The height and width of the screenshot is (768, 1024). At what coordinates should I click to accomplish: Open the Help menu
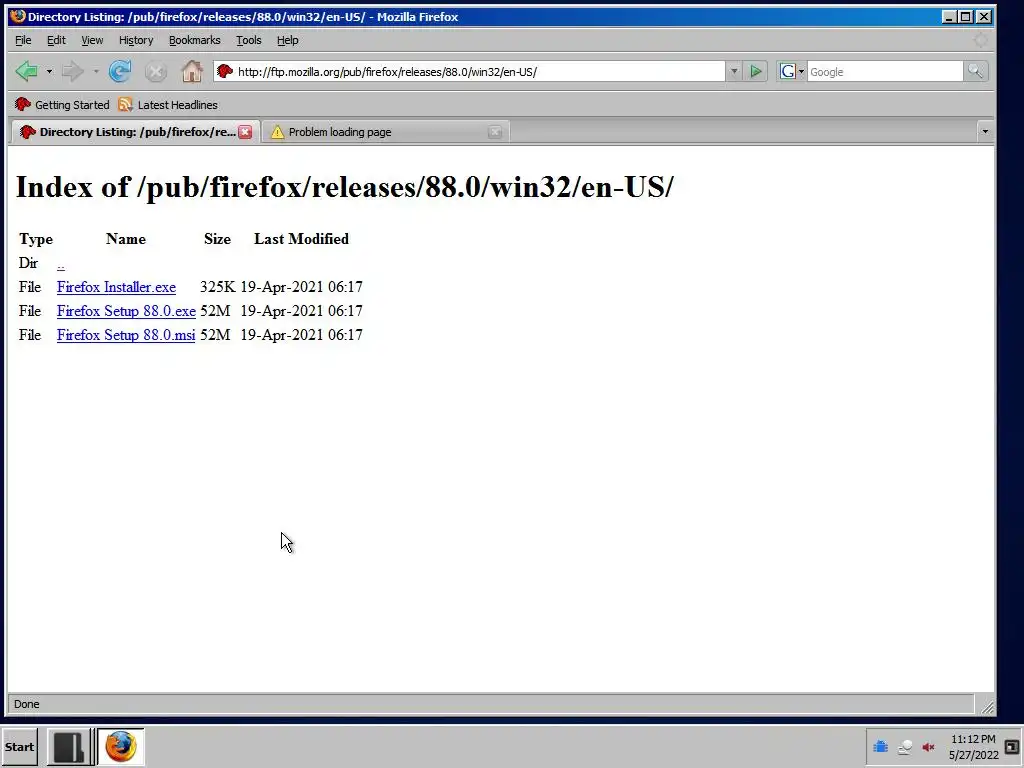tap(287, 40)
